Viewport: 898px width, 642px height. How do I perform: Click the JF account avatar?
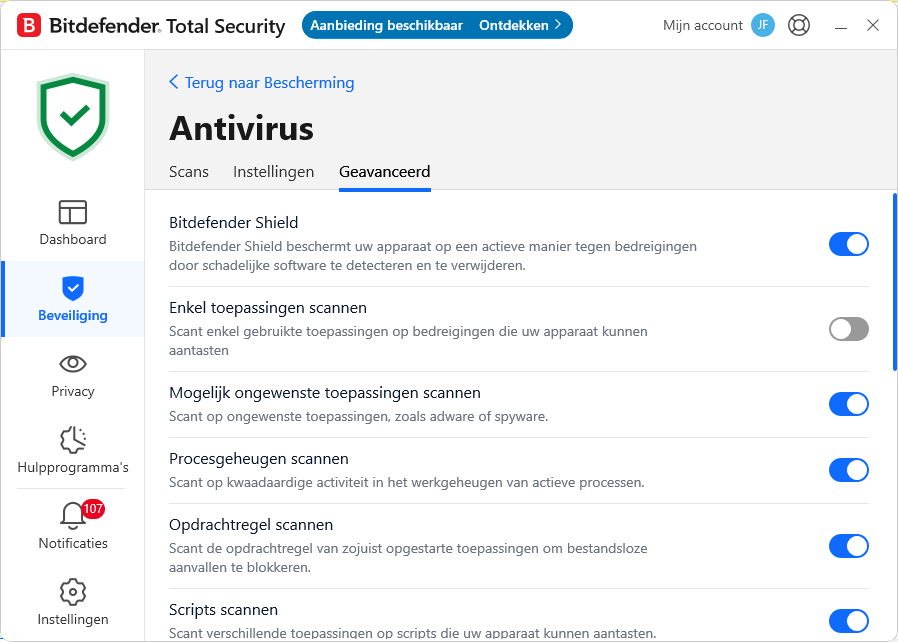coord(763,25)
